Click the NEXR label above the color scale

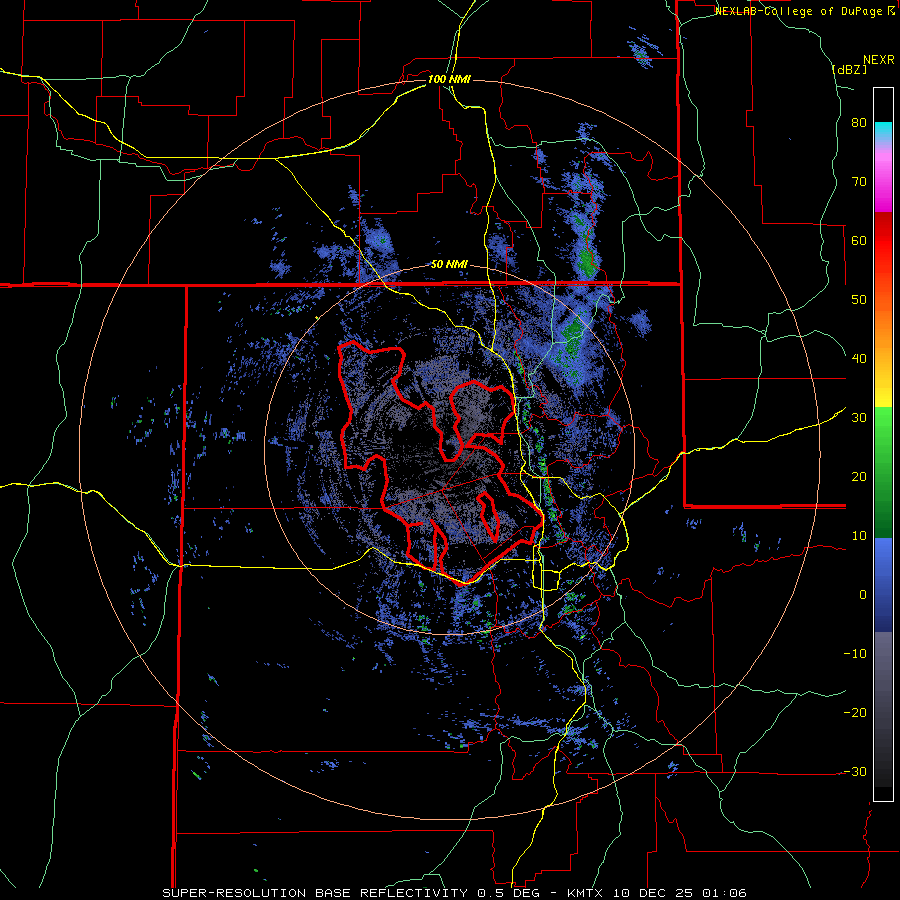coord(879,60)
